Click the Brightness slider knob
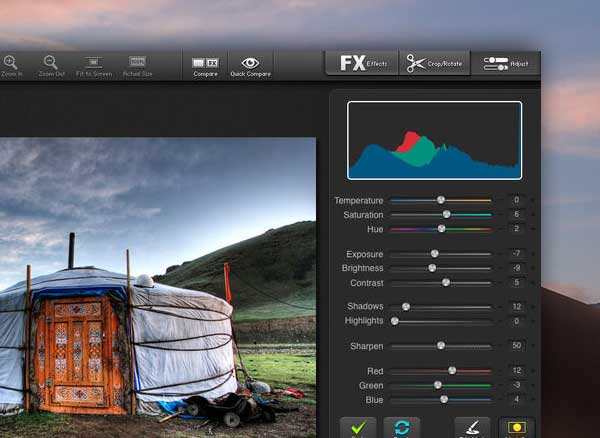 (x=432, y=268)
